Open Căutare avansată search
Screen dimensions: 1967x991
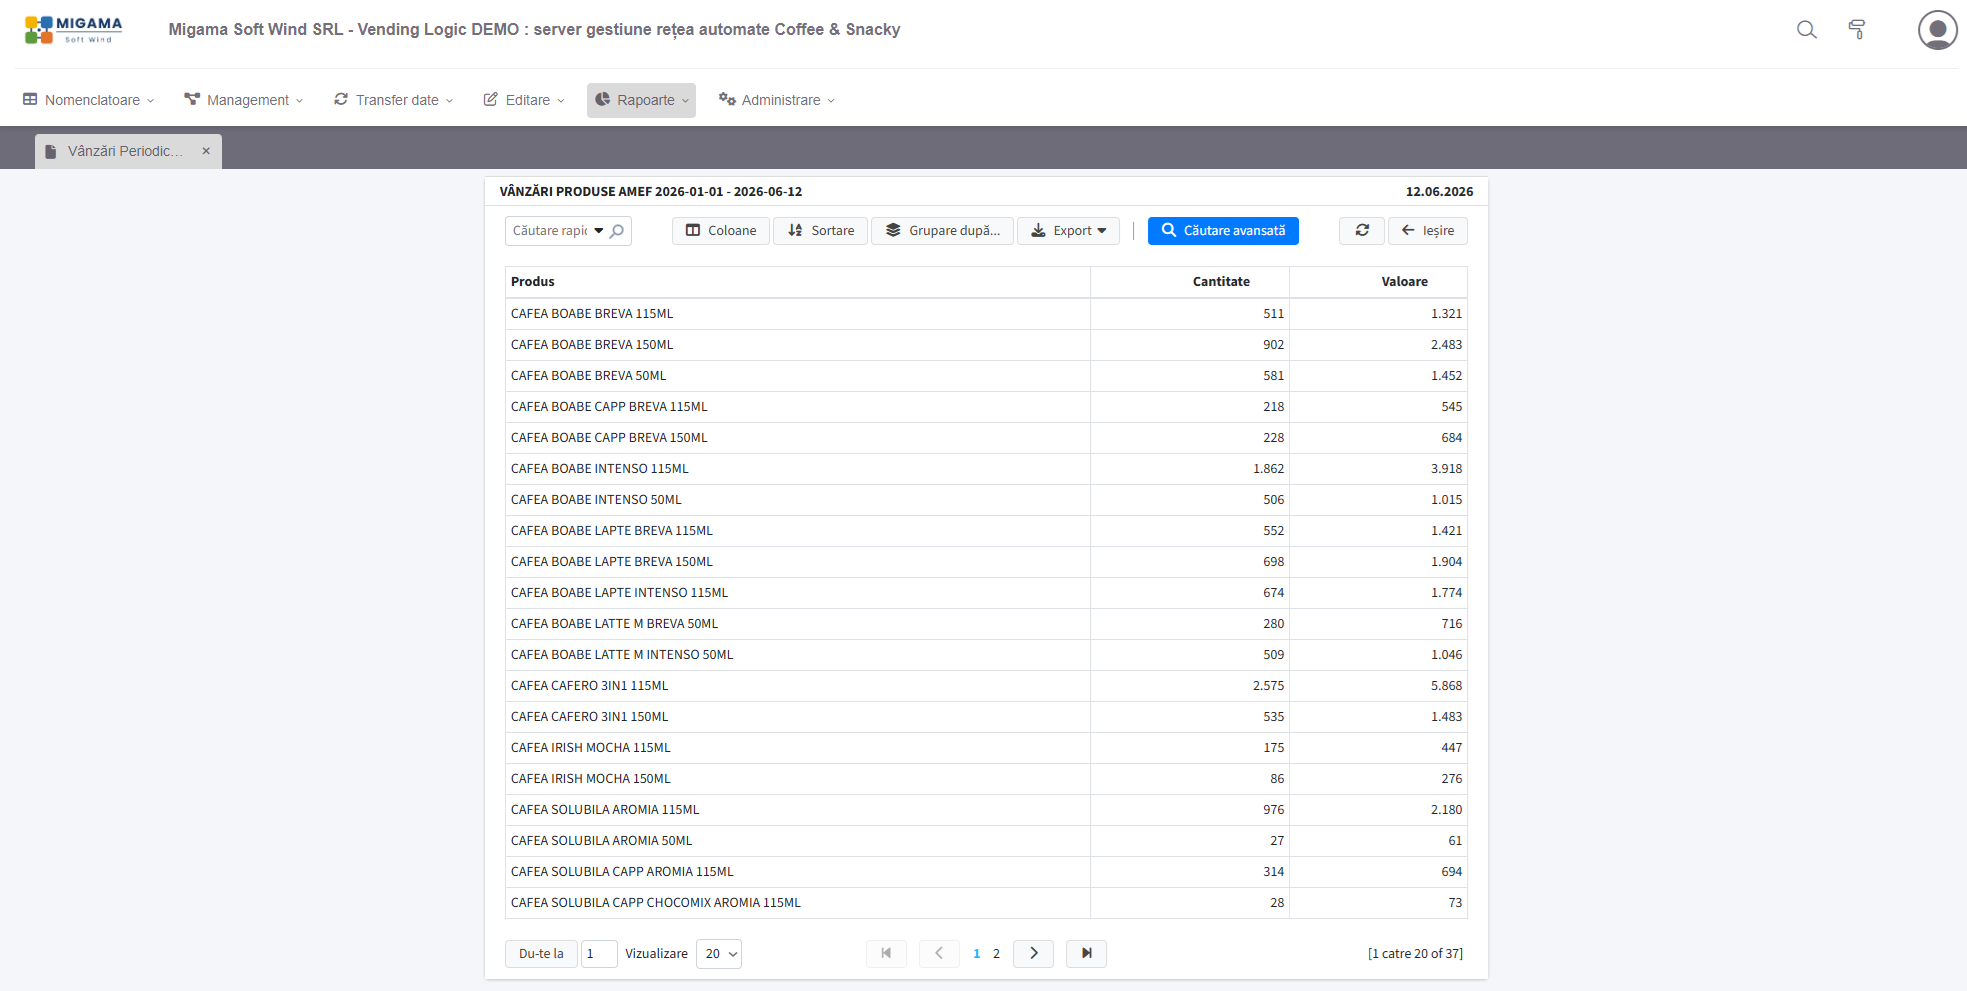tap(1223, 231)
